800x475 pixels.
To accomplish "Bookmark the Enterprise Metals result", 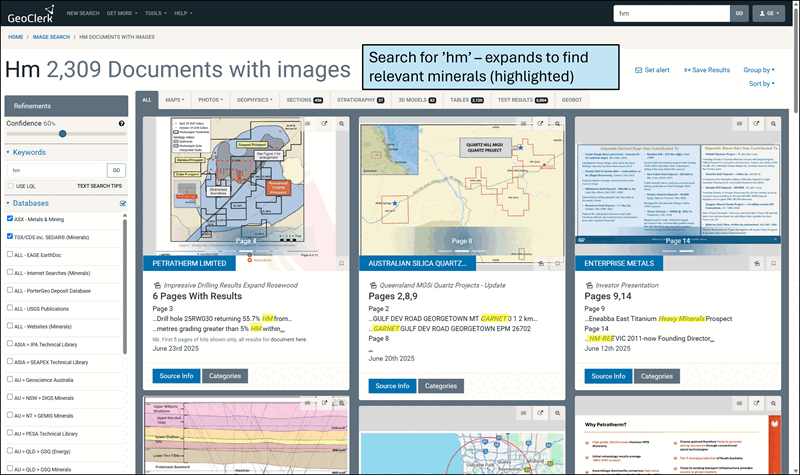I will (x=772, y=264).
